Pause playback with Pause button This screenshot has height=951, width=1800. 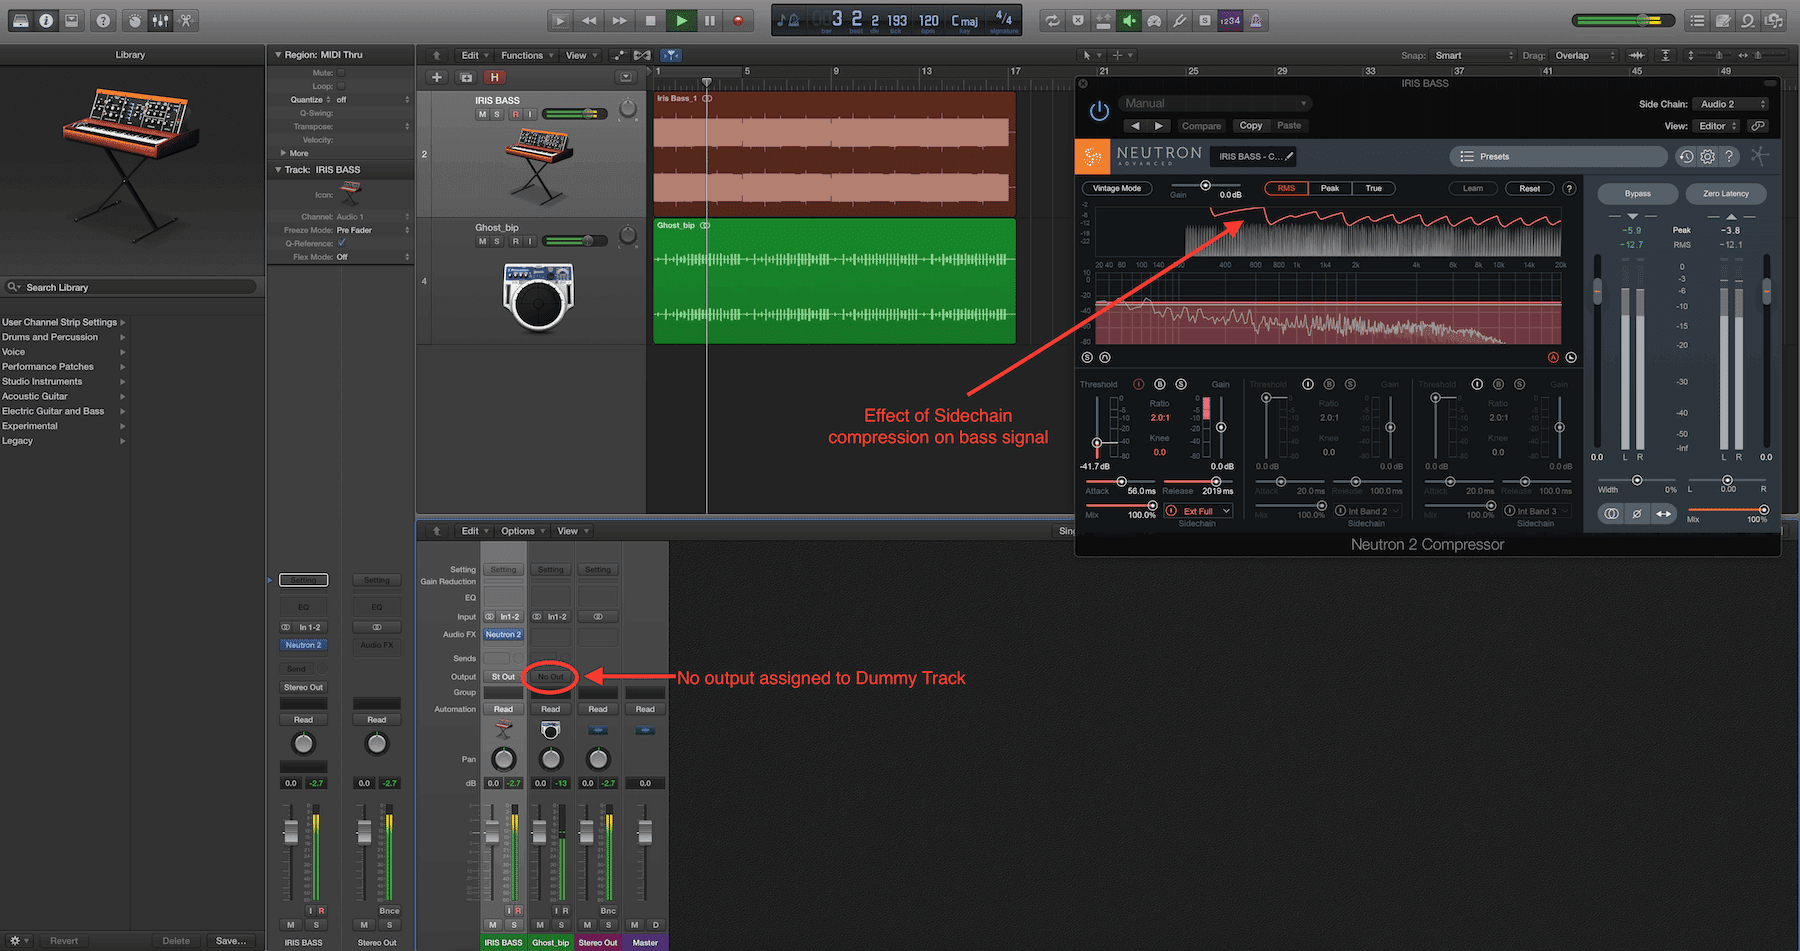(x=710, y=20)
